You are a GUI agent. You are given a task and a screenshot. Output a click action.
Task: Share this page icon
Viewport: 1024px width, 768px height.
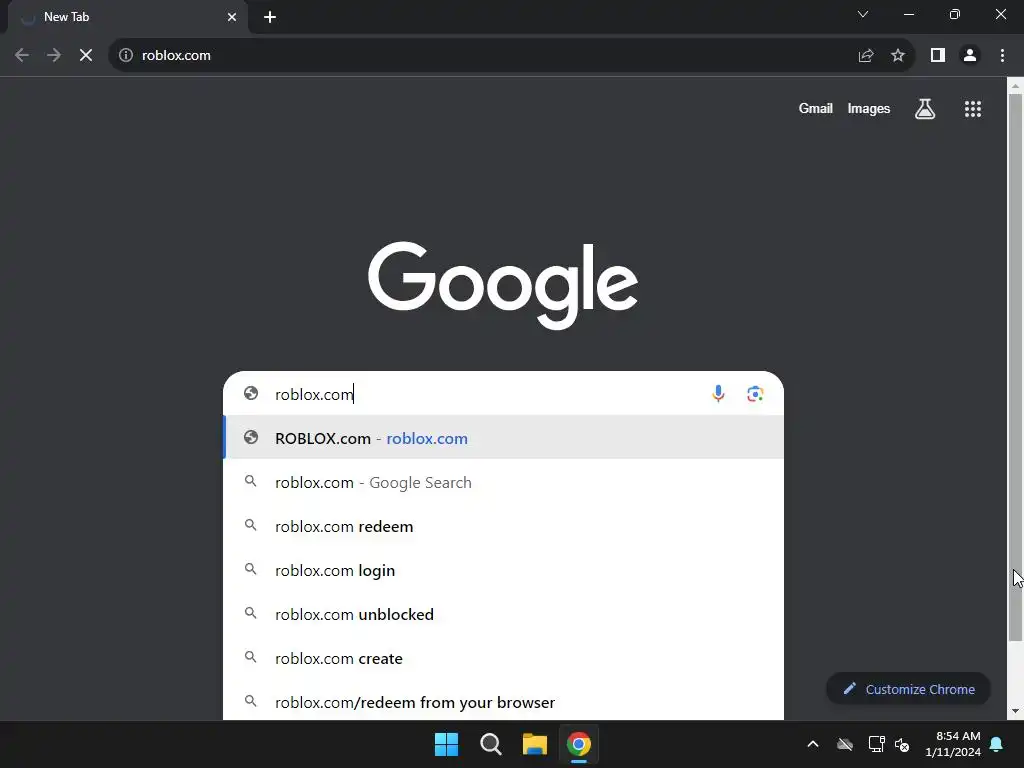866,56
